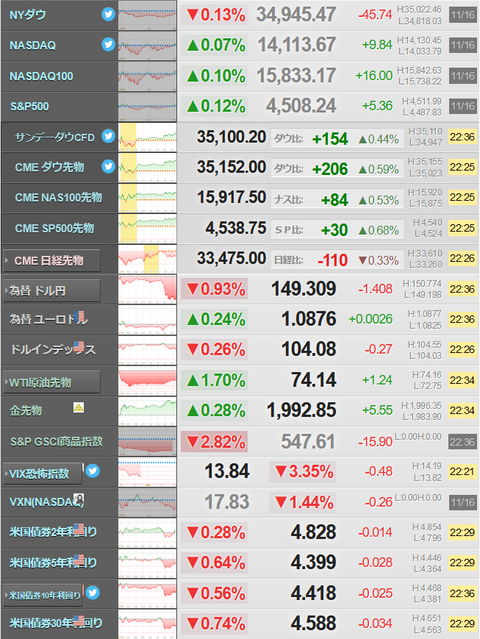Click Twitter icon next to 米国債券10年利回り
Viewport: 480px width, 639px height.
point(92,592)
